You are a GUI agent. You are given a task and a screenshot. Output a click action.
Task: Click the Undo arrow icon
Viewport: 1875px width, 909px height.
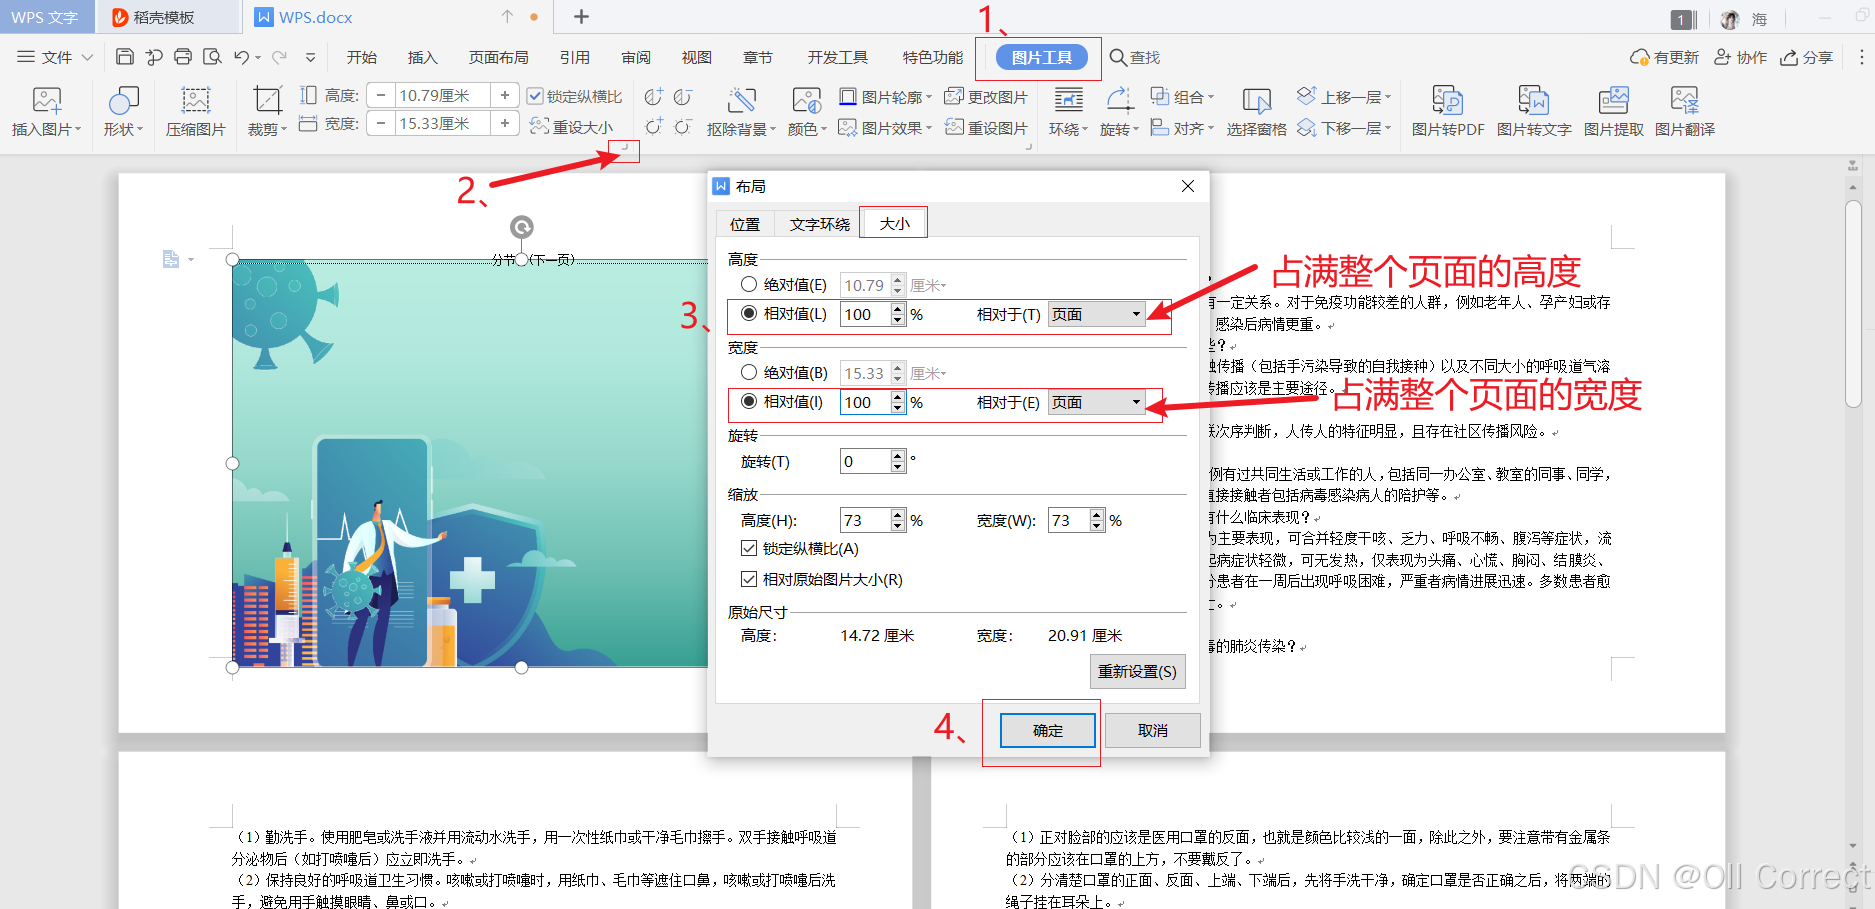coord(241,57)
